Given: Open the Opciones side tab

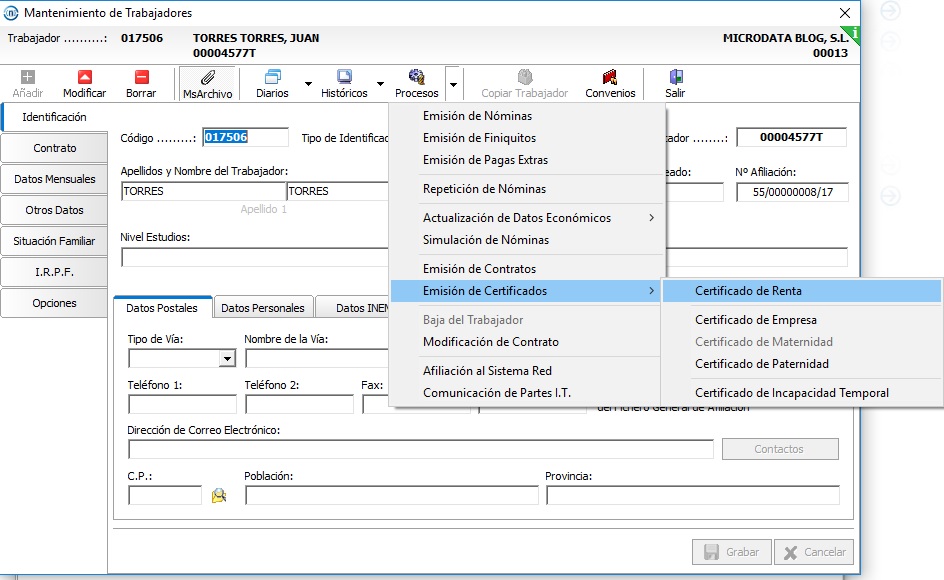Looking at the screenshot, I should click(x=54, y=303).
